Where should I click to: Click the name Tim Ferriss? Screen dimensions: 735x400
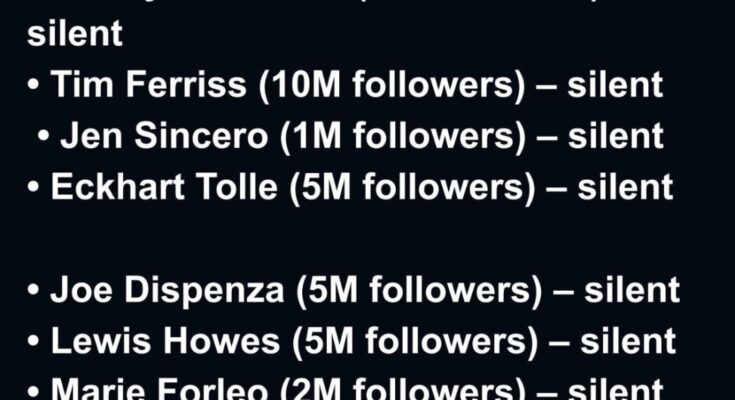(148, 85)
